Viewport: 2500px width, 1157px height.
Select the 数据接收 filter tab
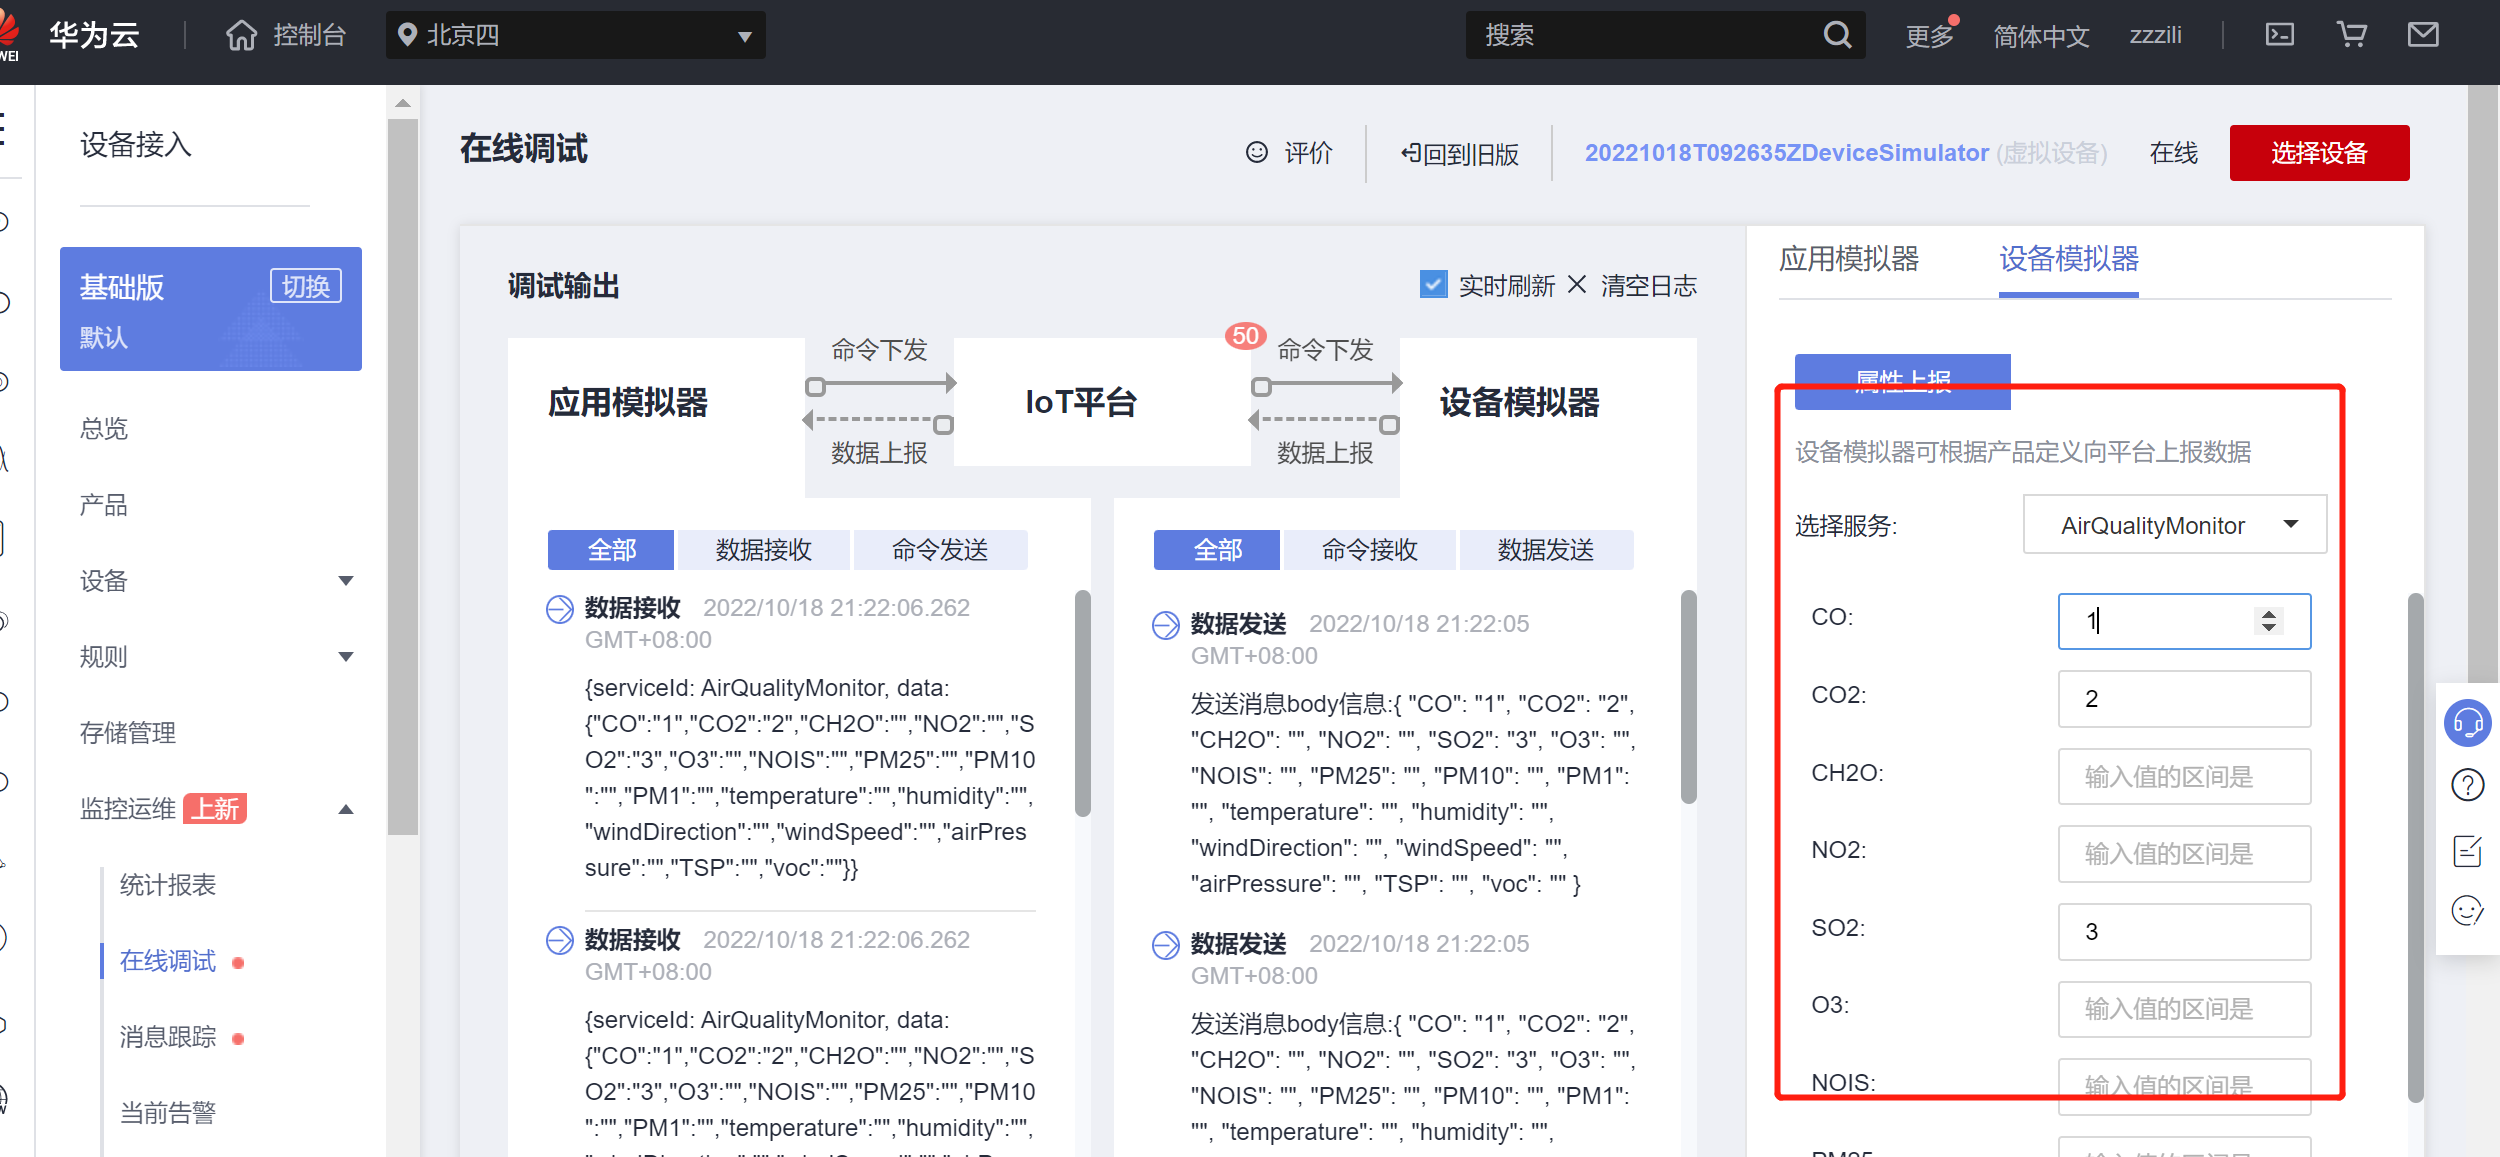(763, 550)
